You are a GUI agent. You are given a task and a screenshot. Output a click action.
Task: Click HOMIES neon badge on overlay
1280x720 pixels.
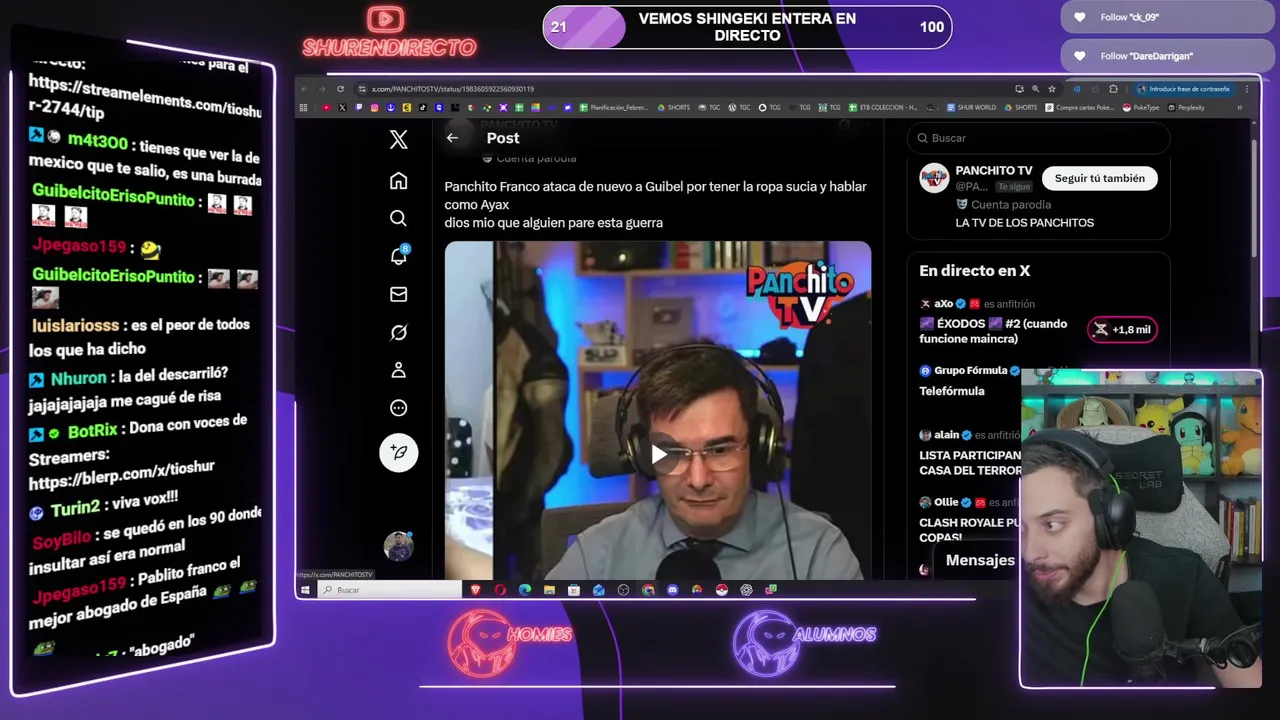(509, 641)
